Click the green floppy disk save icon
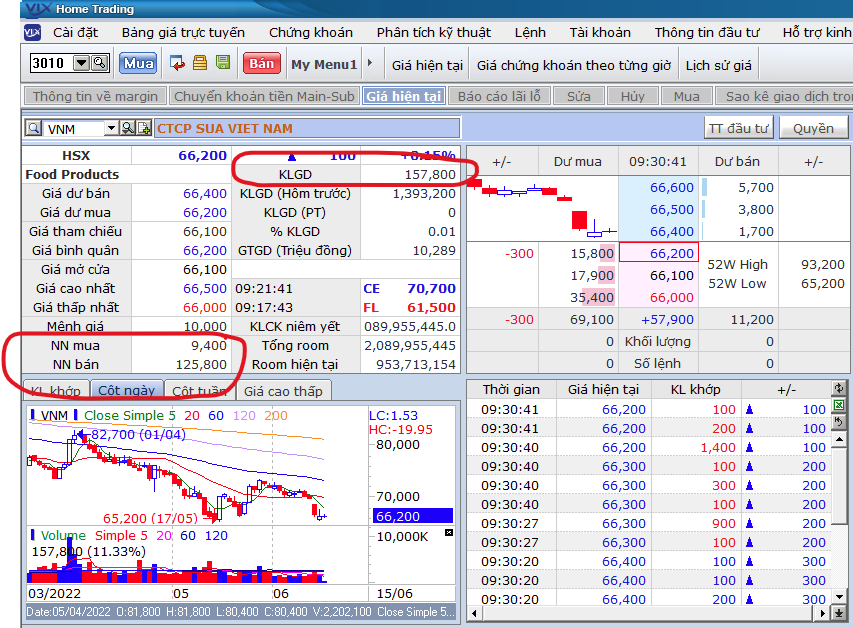Image resolution: width=853 pixels, height=628 pixels. click(223, 62)
